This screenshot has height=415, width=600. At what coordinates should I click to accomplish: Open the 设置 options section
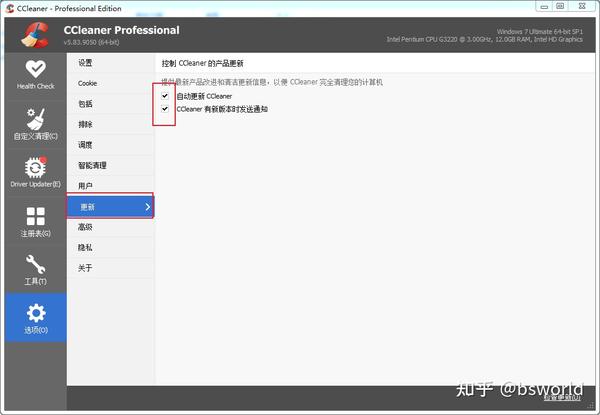pyautogui.click(x=111, y=63)
